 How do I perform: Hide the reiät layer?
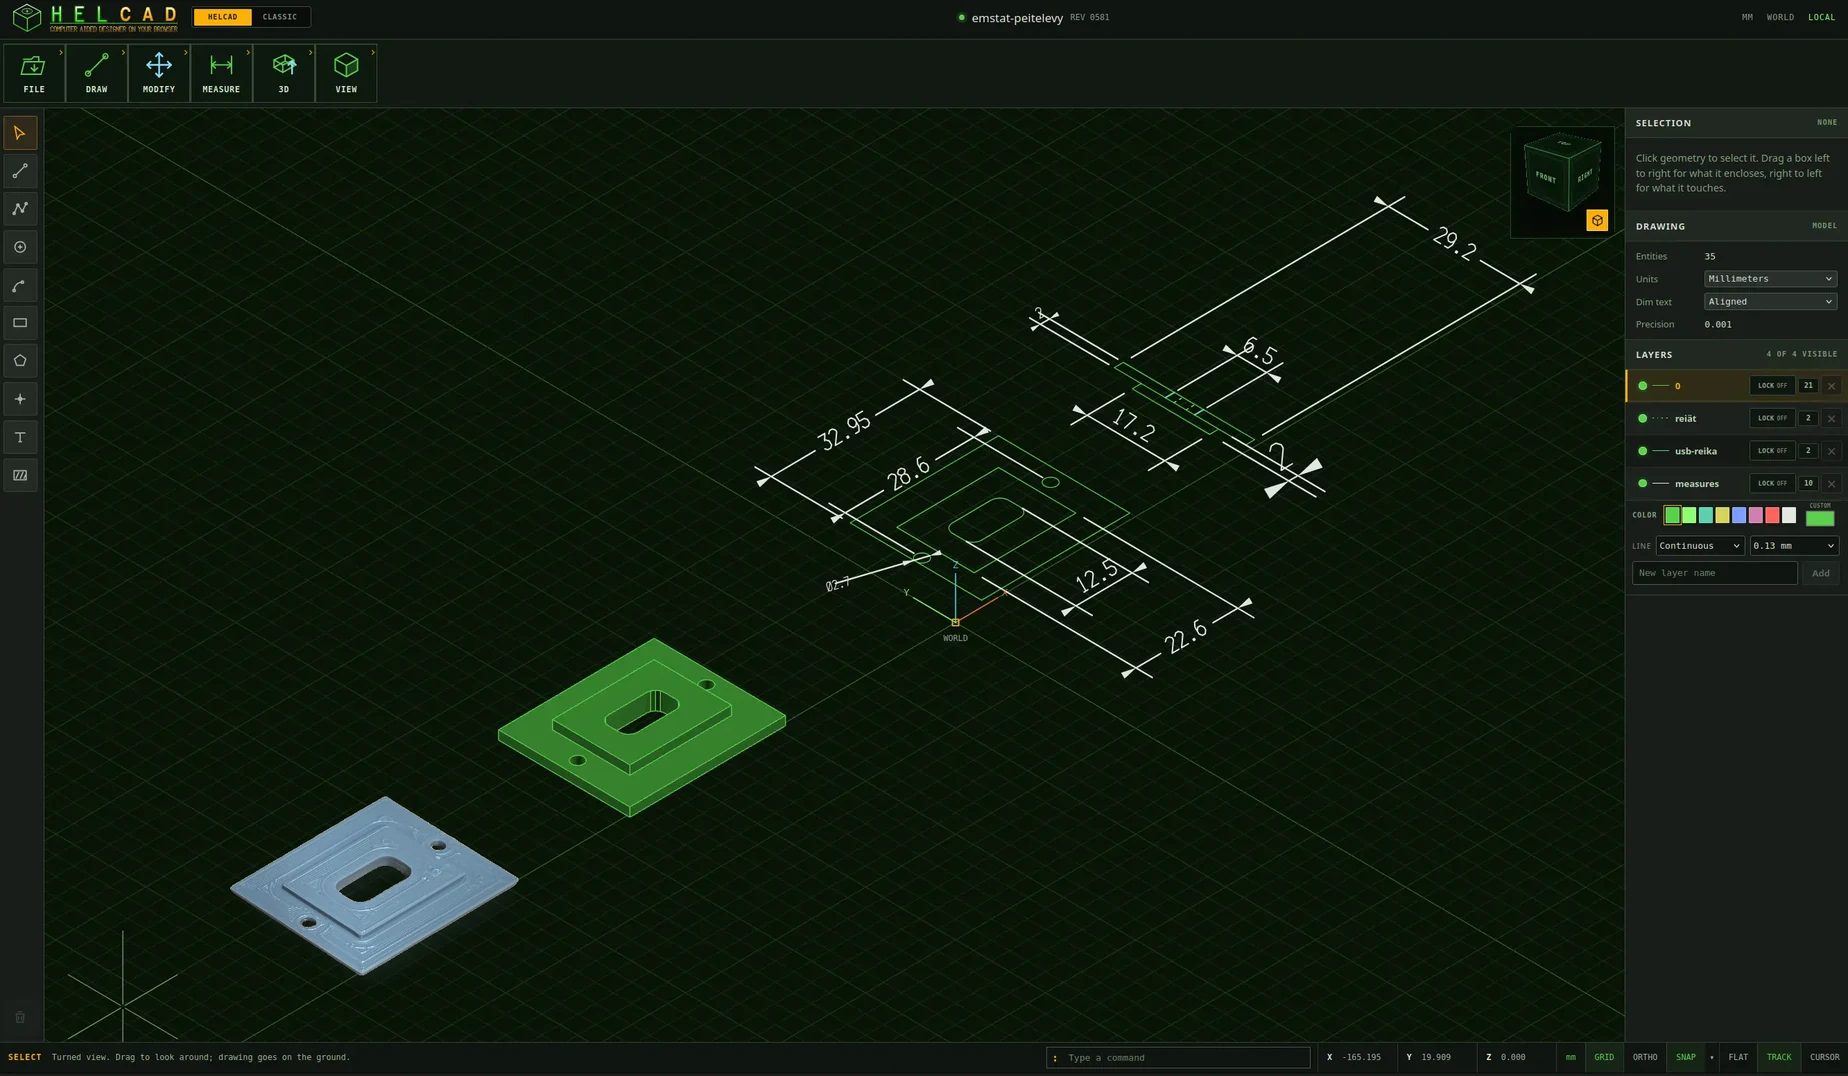[x=1642, y=418]
